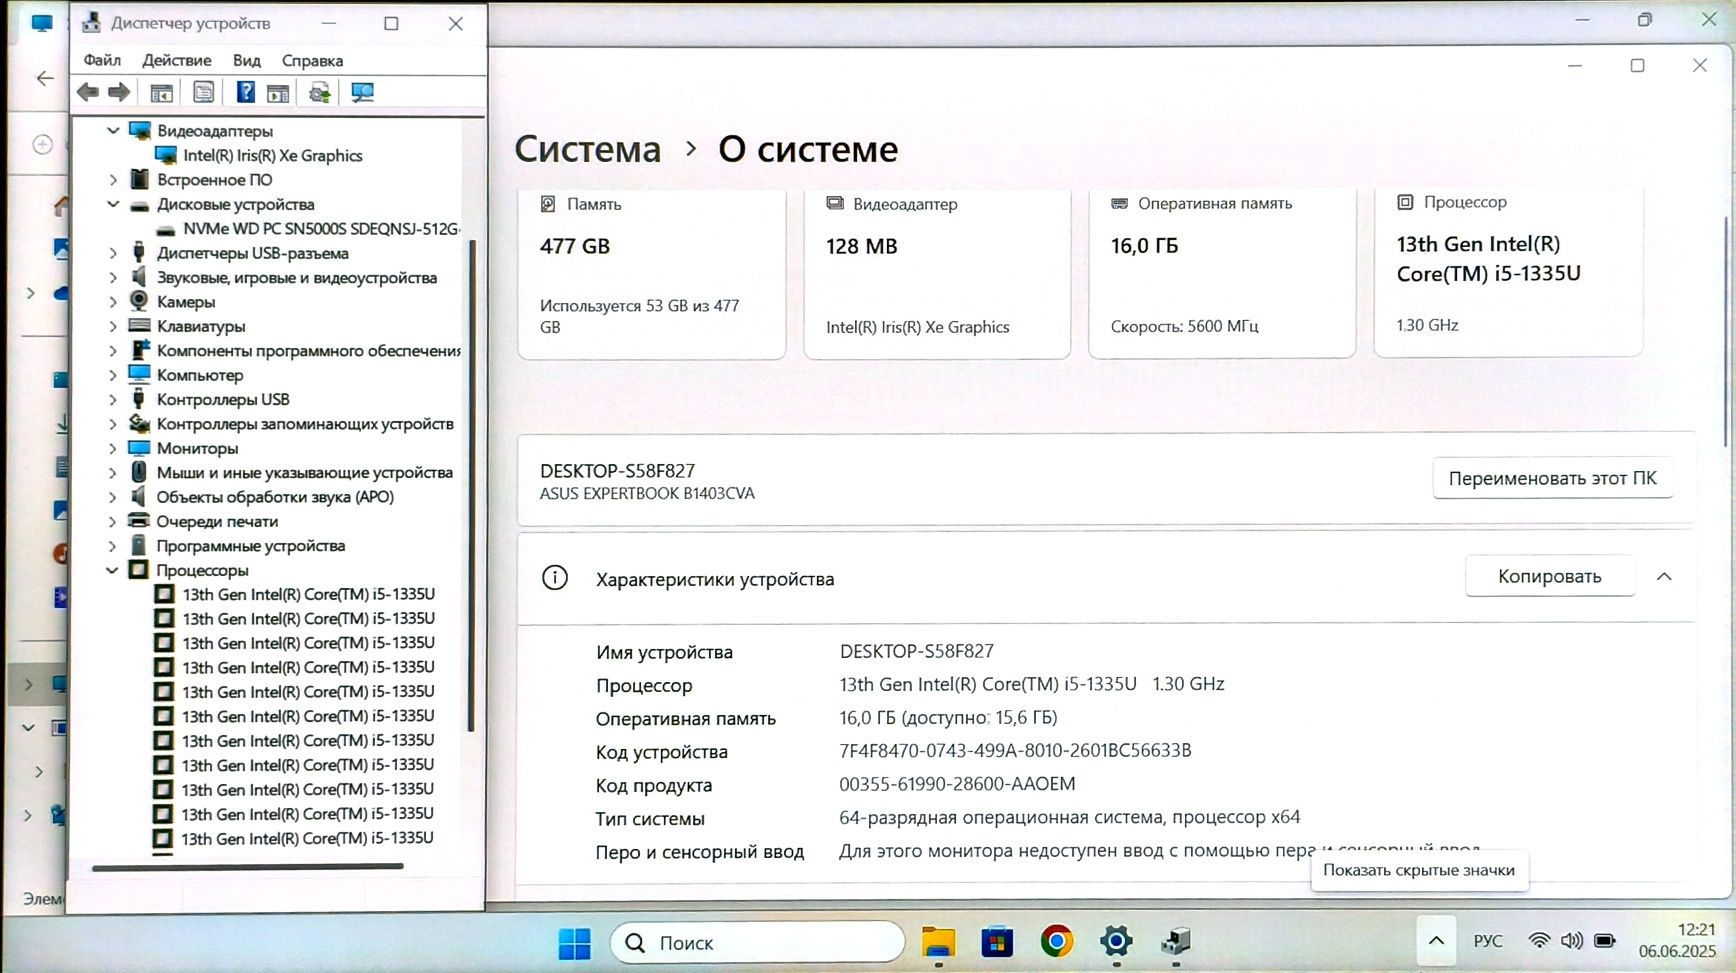Open the Файл menu
This screenshot has height=973, width=1736.
tap(102, 60)
